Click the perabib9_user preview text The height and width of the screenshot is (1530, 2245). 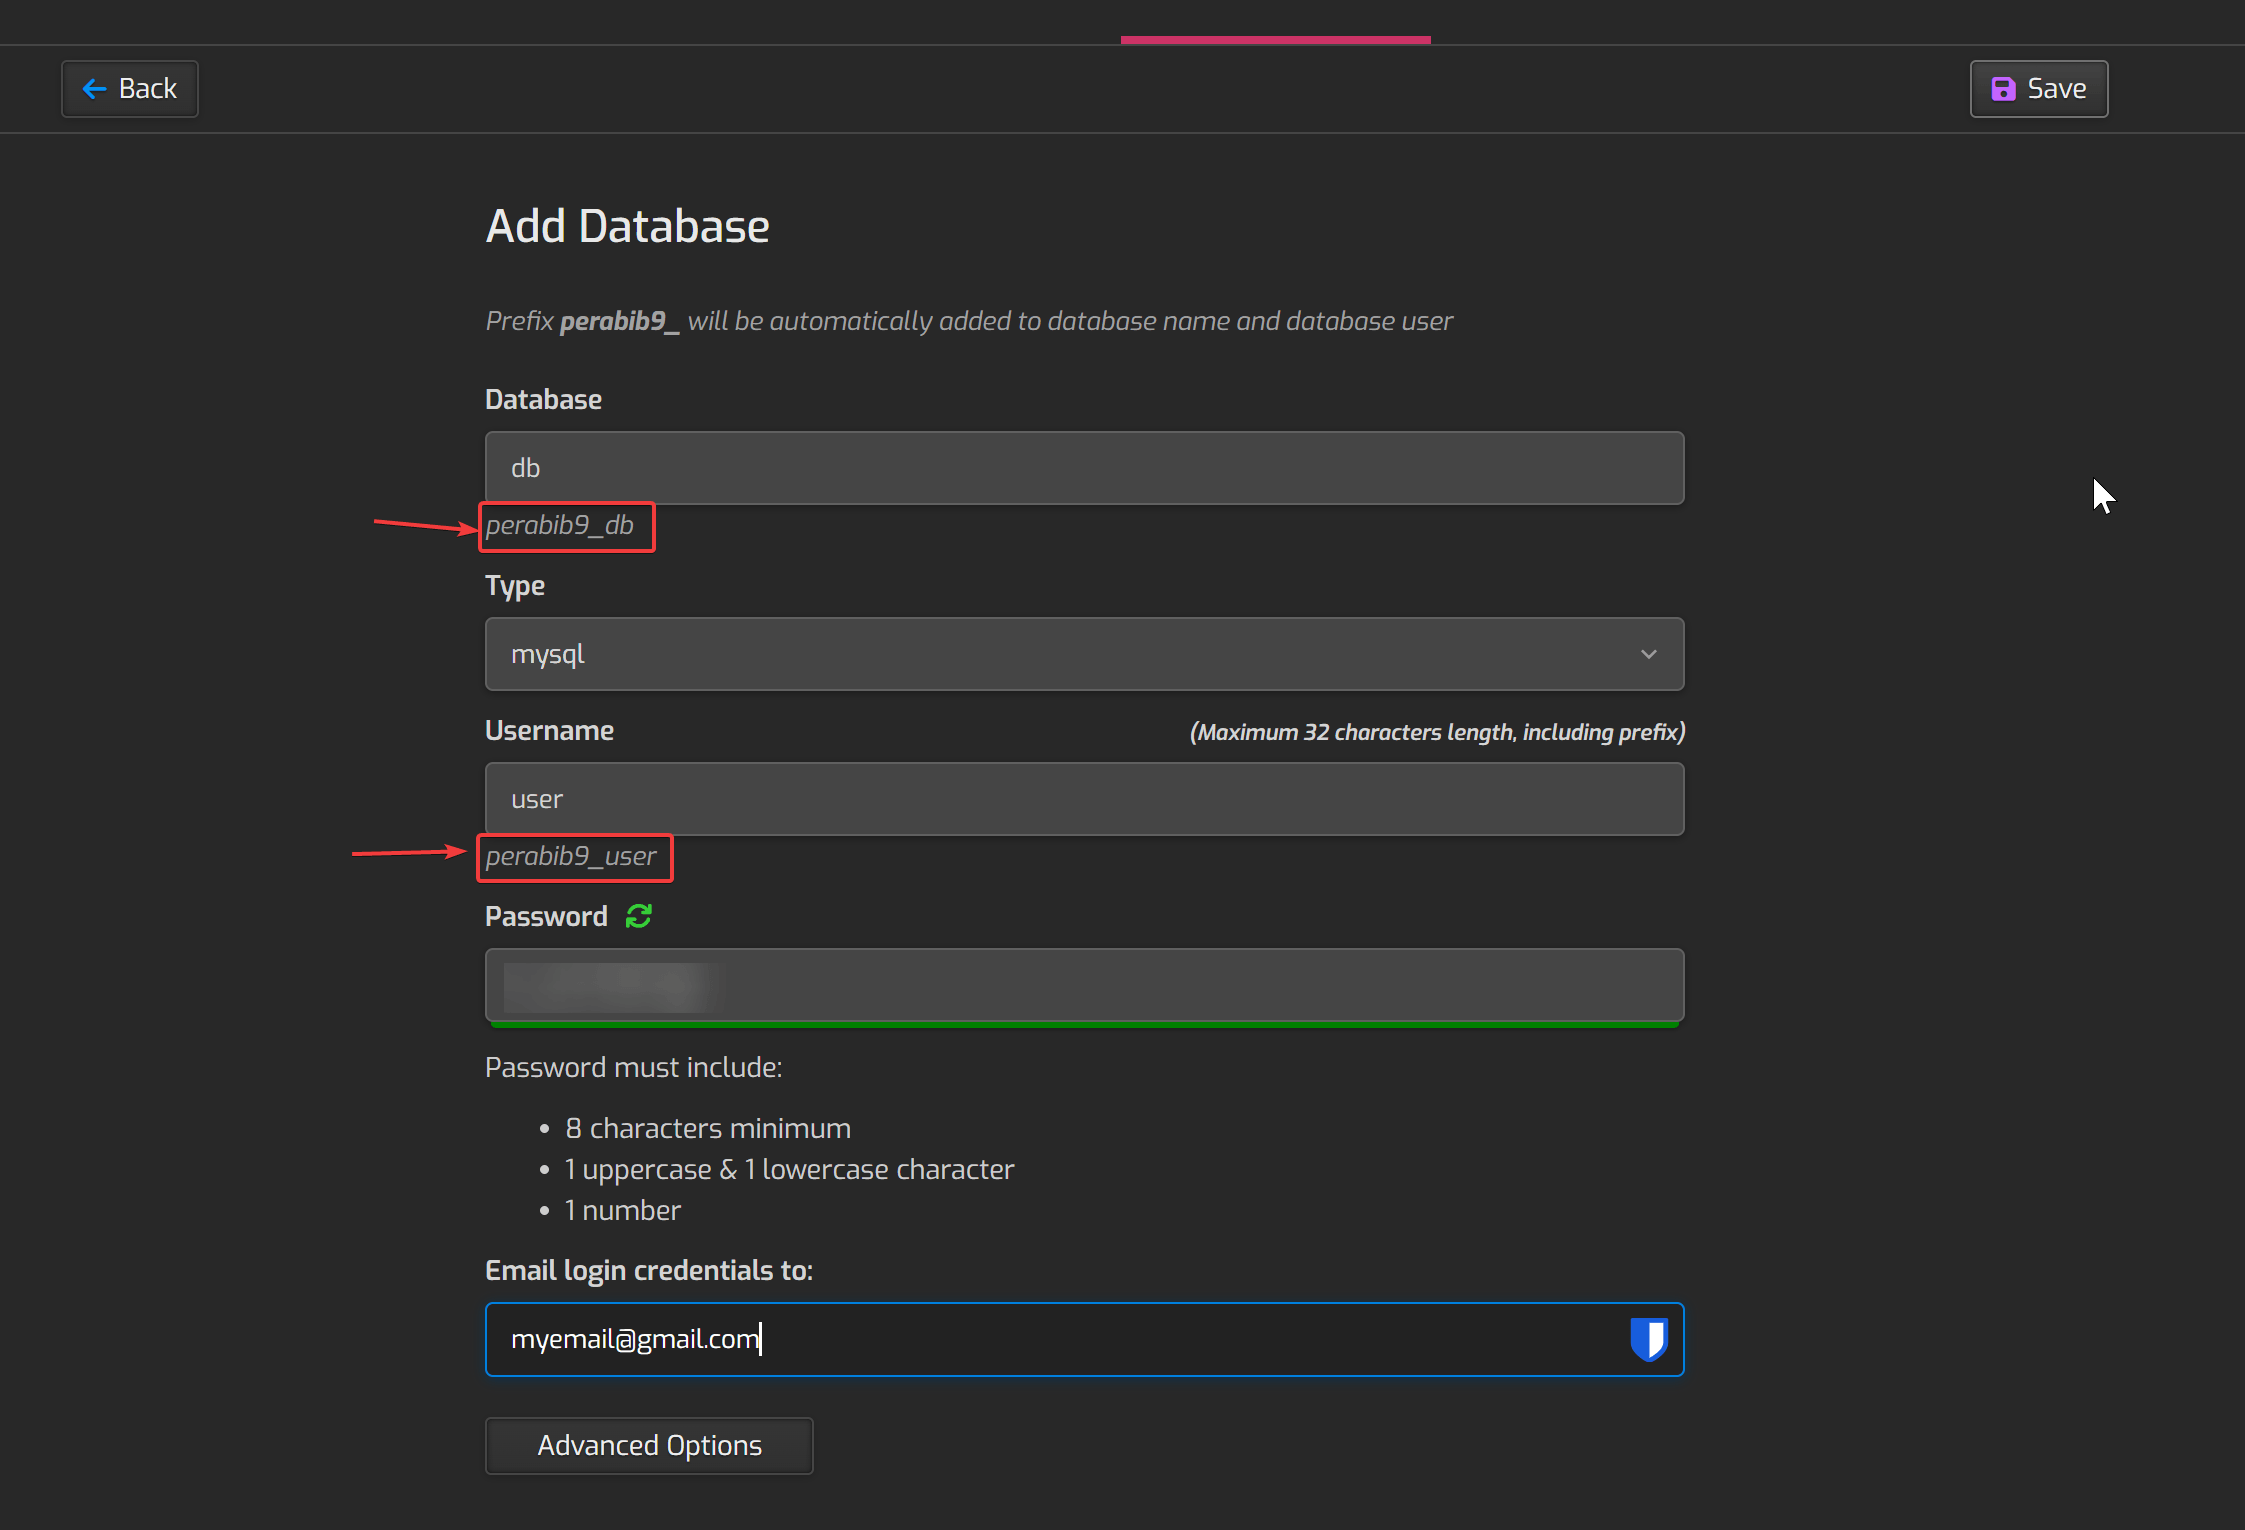coord(571,856)
